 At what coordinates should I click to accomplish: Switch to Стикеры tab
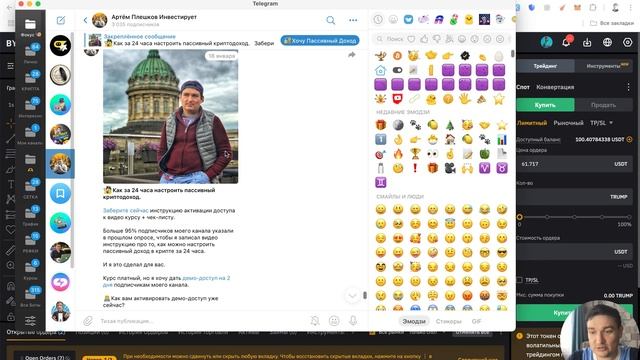(x=449, y=321)
